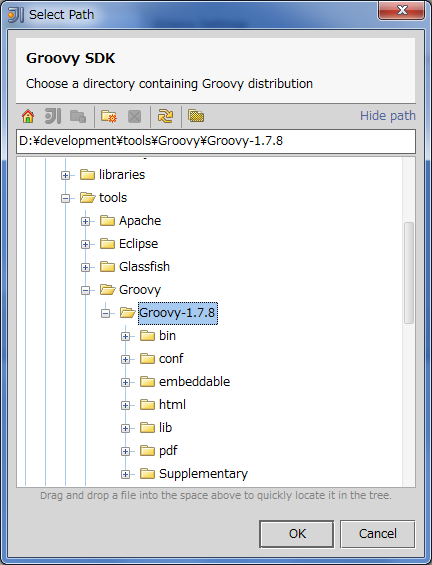
Task: Collapse the Groovy-1.7.8 folder node
Action: [x=105, y=313]
